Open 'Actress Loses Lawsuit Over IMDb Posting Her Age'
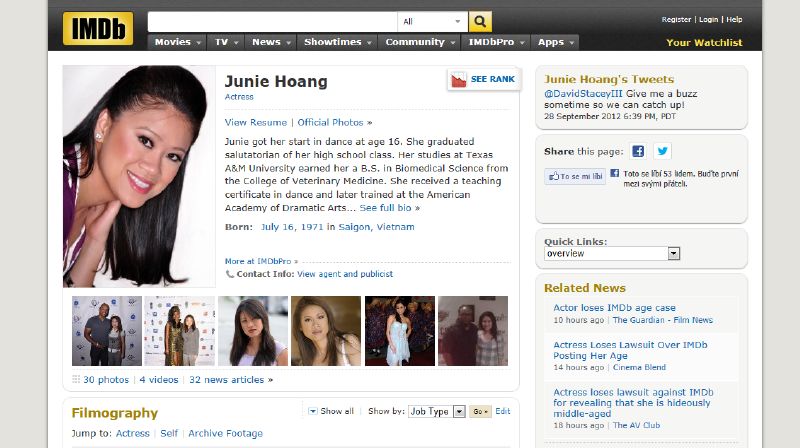The width and height of the screenshot is (800, 448). point(630,350)
